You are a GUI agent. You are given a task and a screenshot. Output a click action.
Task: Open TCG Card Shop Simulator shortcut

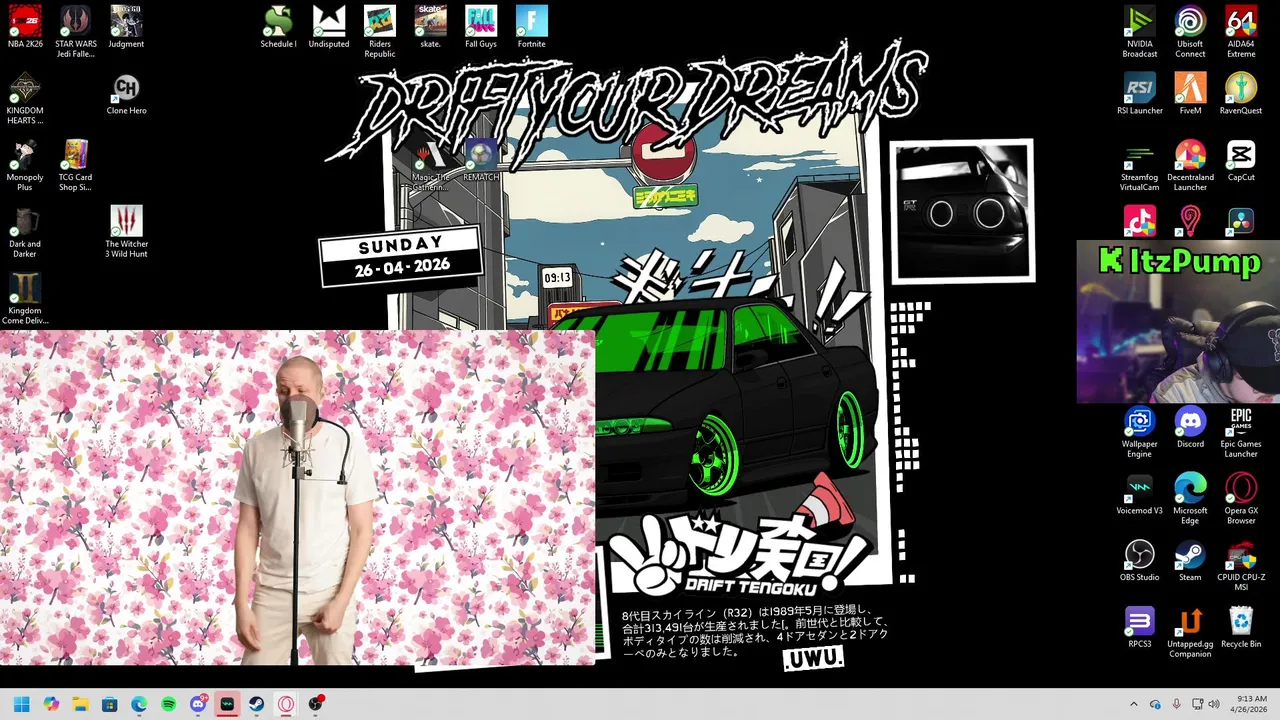tap(76, 165)
